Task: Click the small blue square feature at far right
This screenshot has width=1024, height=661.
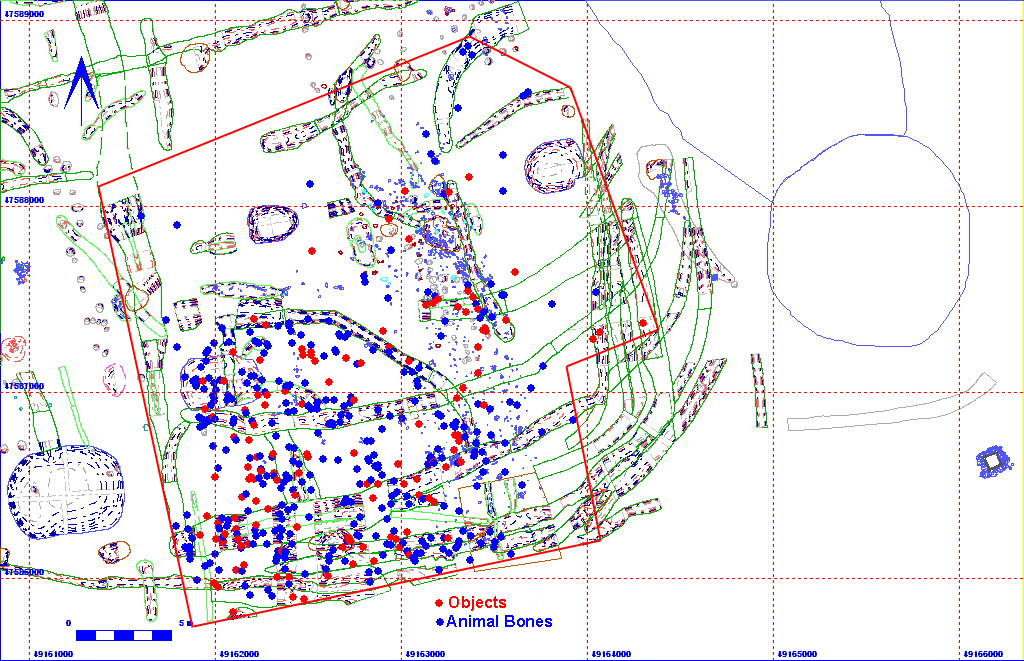Action: pos(993,462)
